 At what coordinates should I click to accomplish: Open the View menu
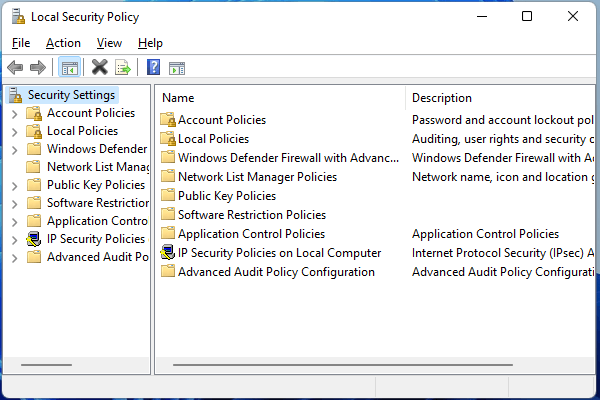pyautogui.click(x=109, y=43)
